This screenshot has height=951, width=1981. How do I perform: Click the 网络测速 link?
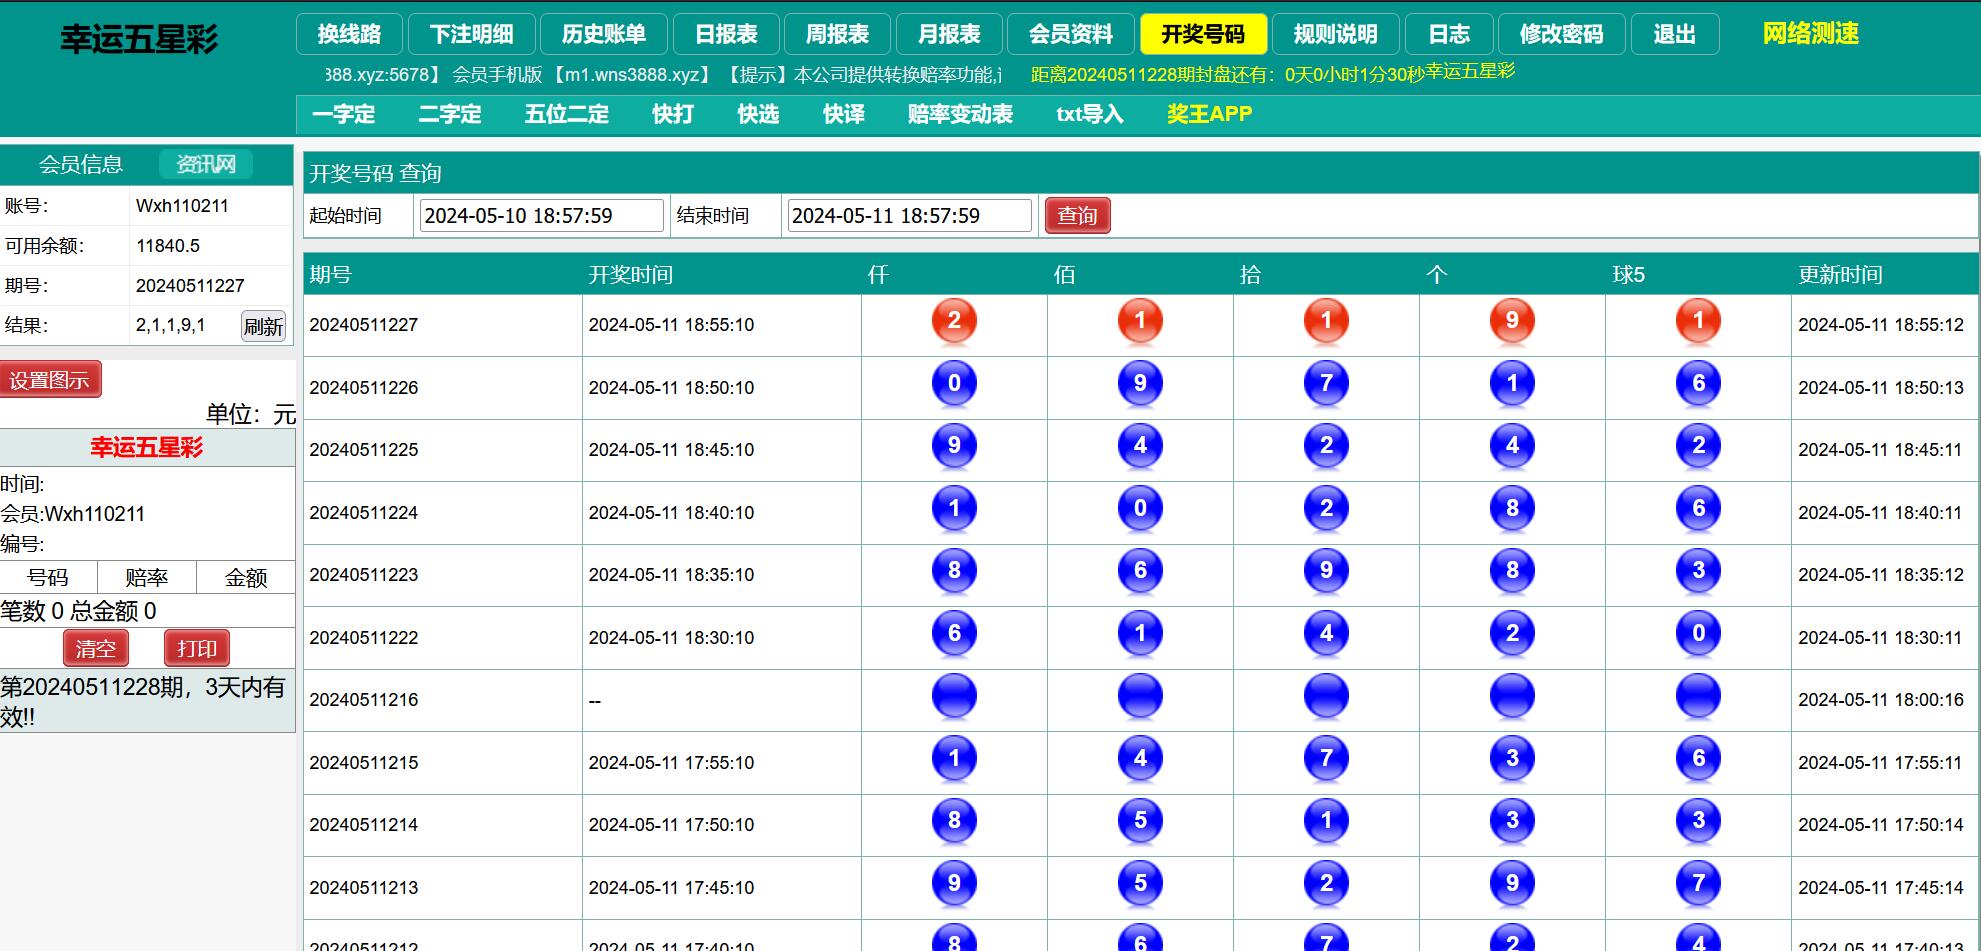(x=1810, y=34)
